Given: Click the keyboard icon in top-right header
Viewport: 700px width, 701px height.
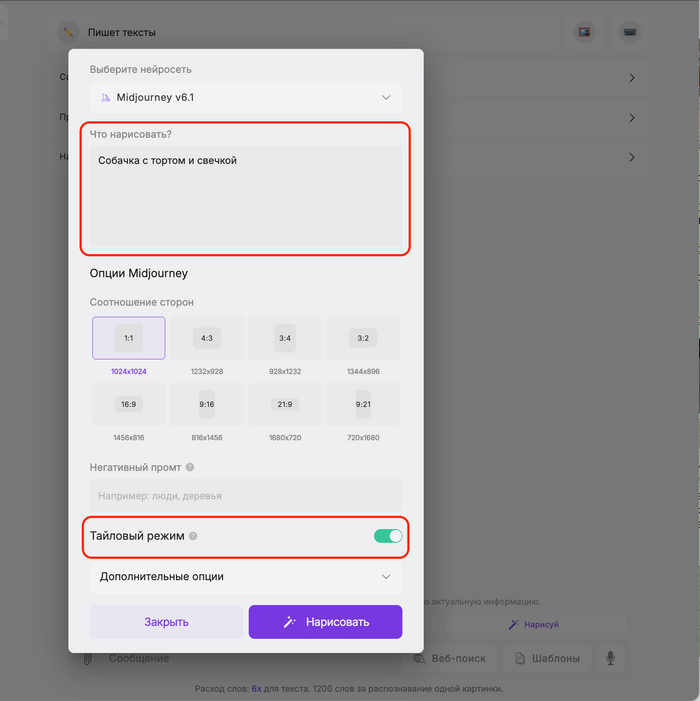Looking at the screenshot, I should click(629, 32).
